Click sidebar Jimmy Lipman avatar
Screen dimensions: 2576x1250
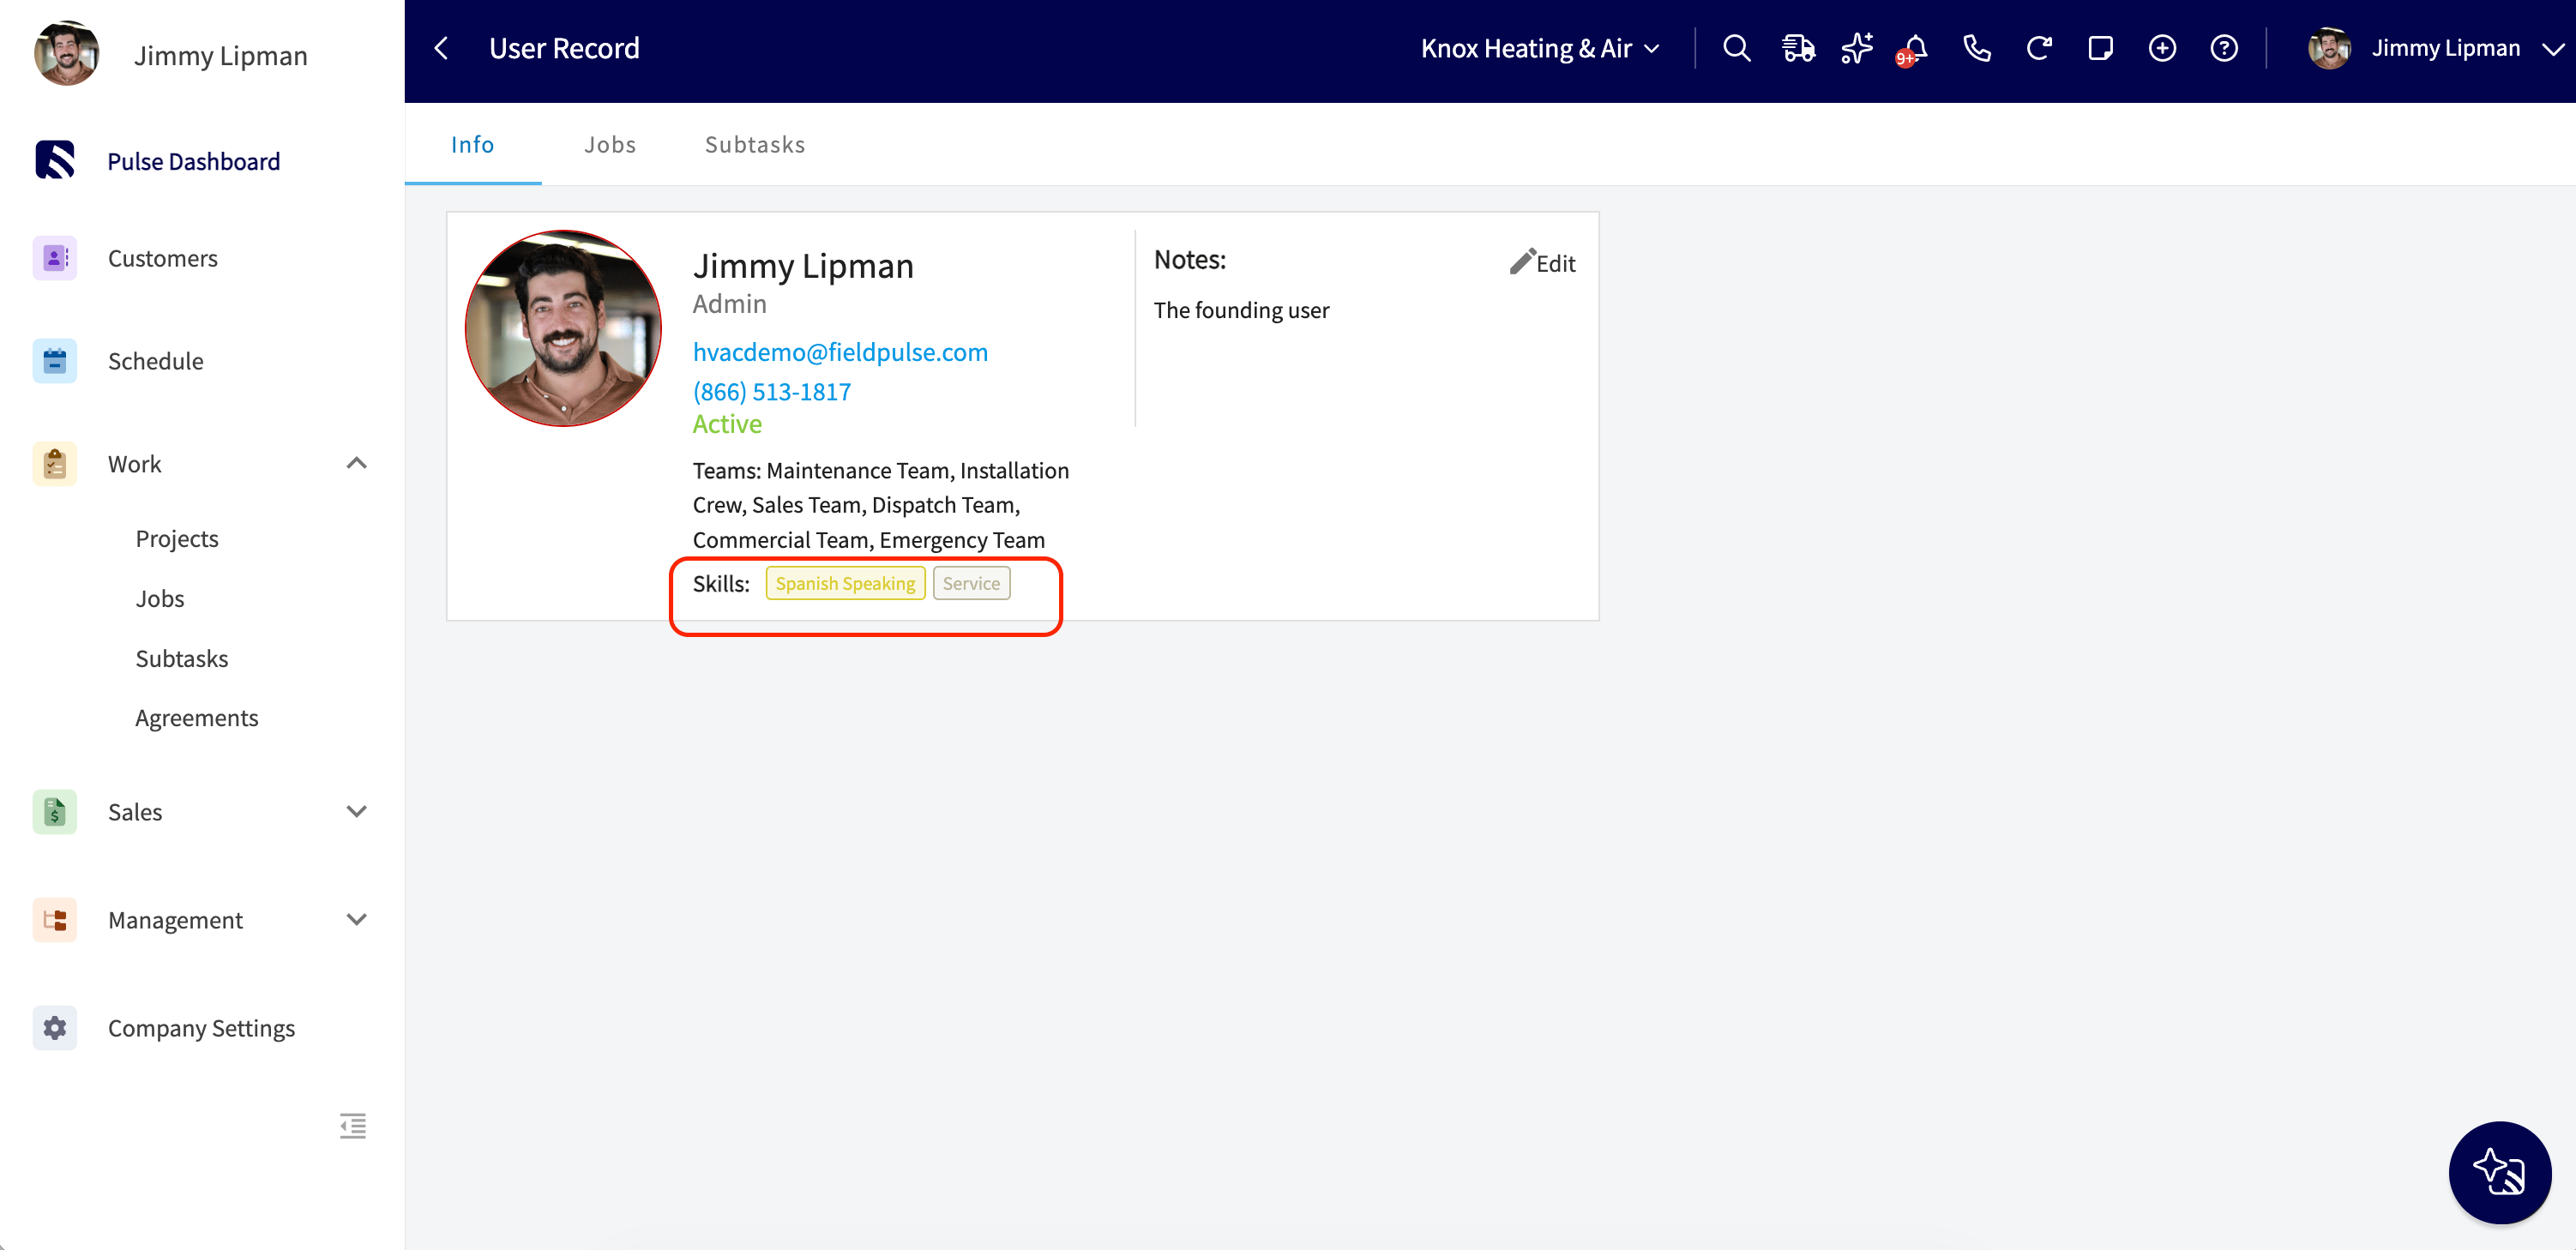[67, 54]
